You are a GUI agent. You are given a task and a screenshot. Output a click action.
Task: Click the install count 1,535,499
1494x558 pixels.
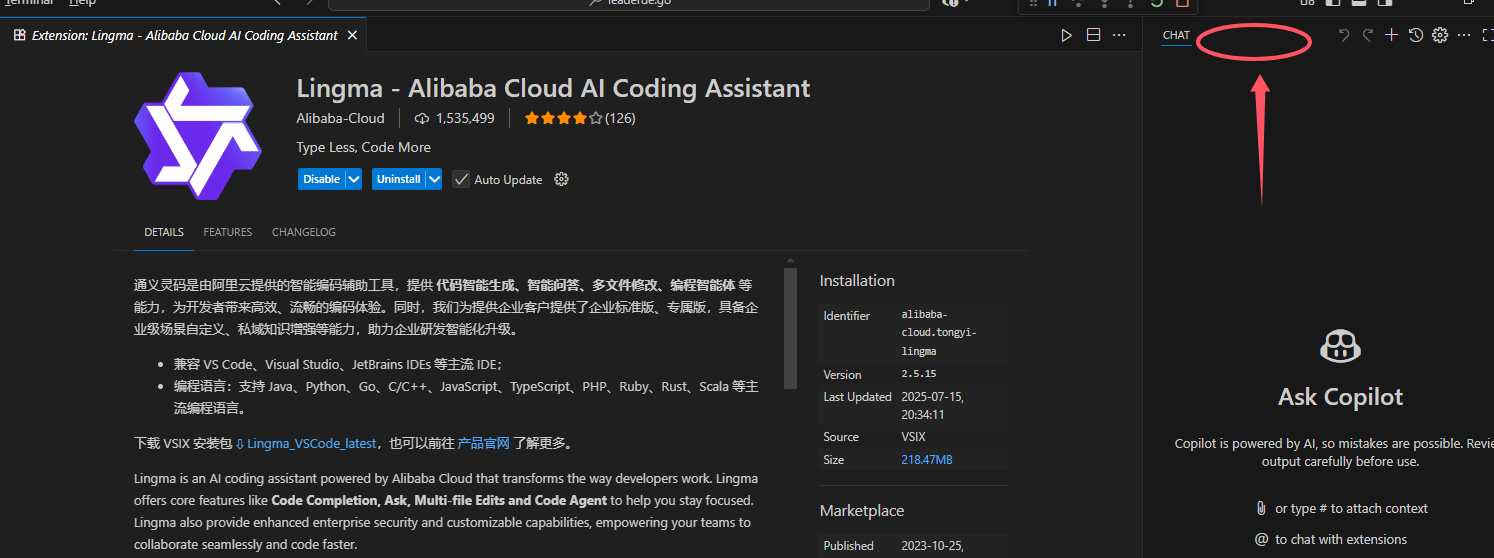[465, 118]
